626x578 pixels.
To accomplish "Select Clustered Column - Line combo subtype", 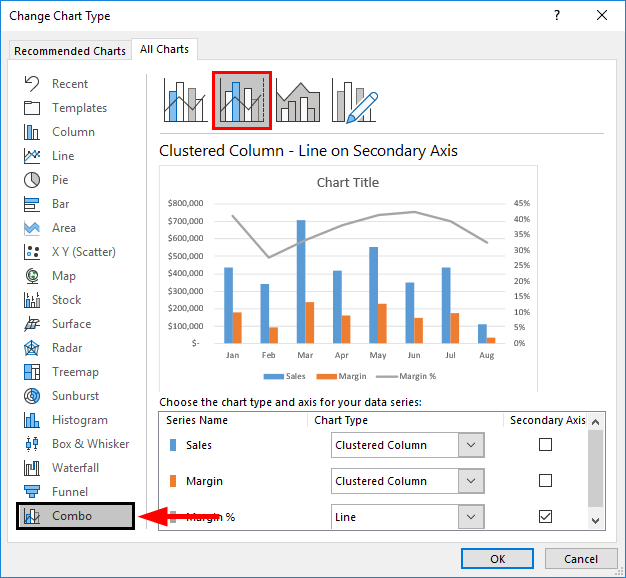I will (x=185, y=101).
